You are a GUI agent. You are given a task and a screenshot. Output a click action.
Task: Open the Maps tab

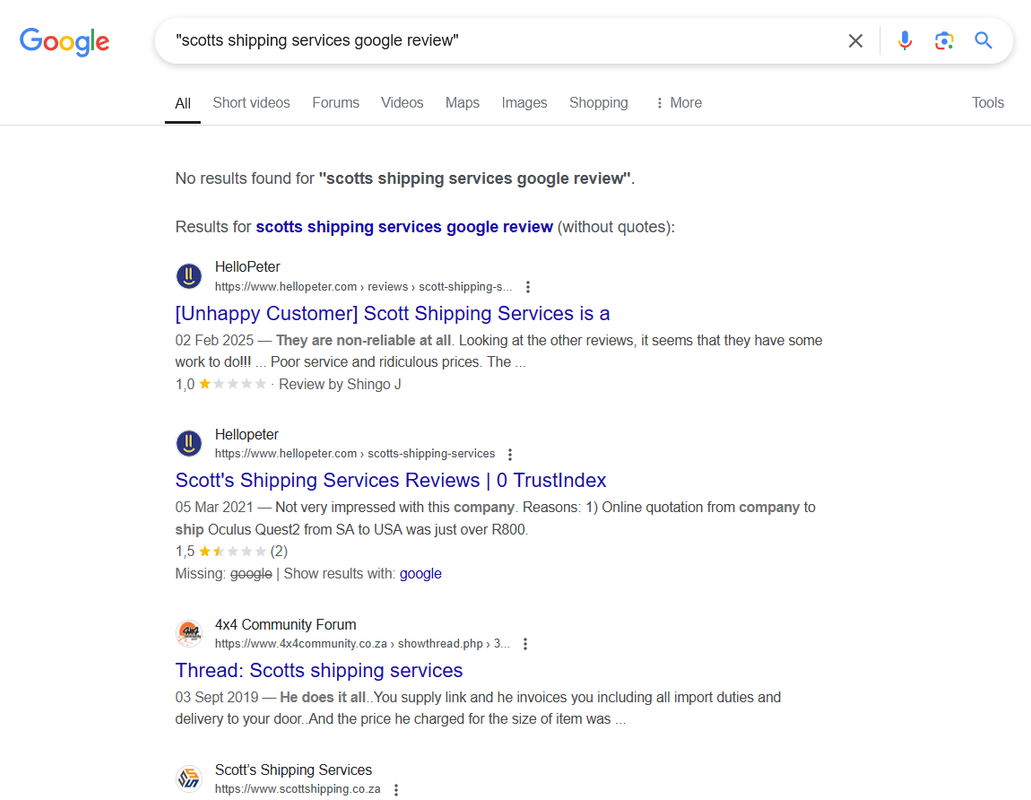coord(462,103)
